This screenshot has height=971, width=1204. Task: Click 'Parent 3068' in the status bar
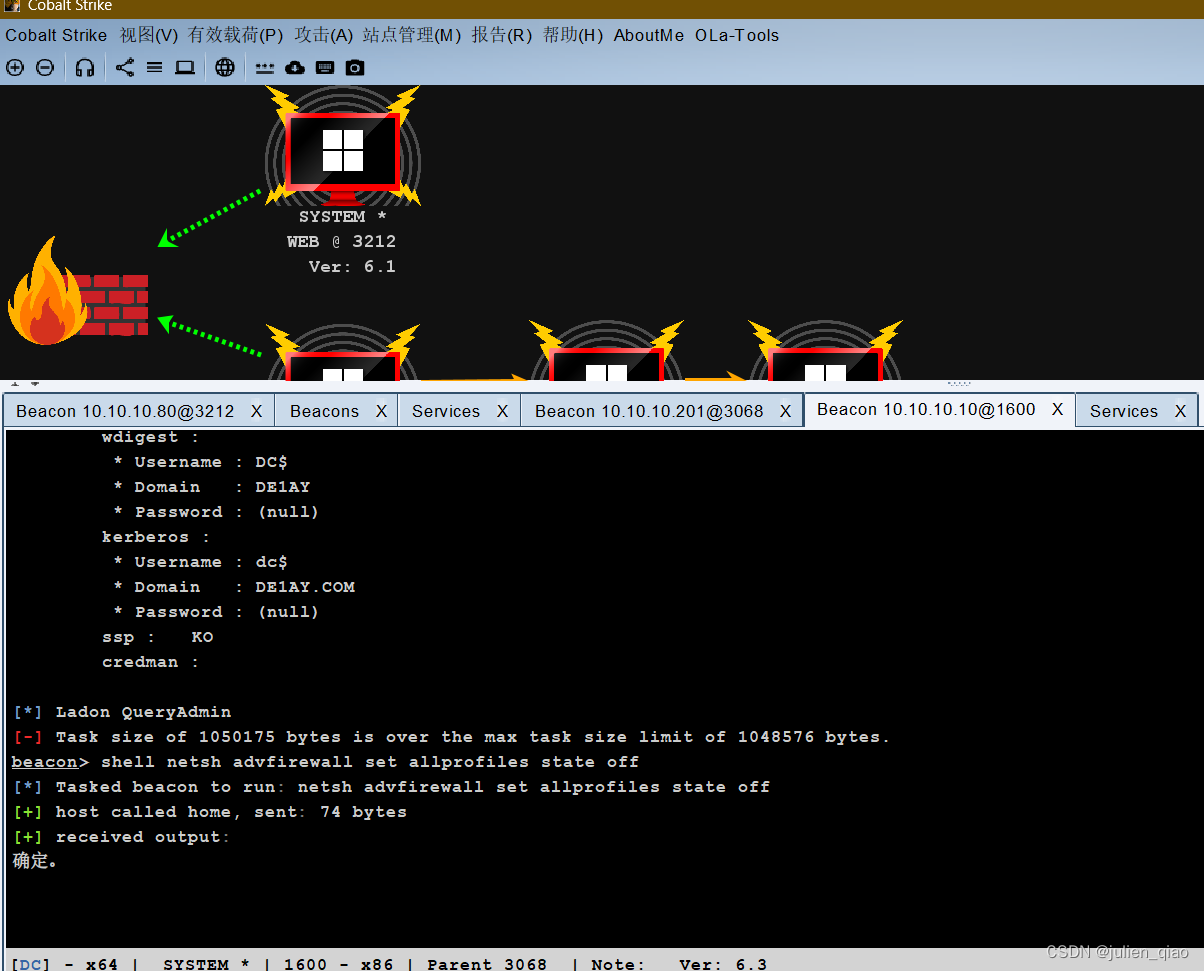pyautogui.click(x=487, y=964)
